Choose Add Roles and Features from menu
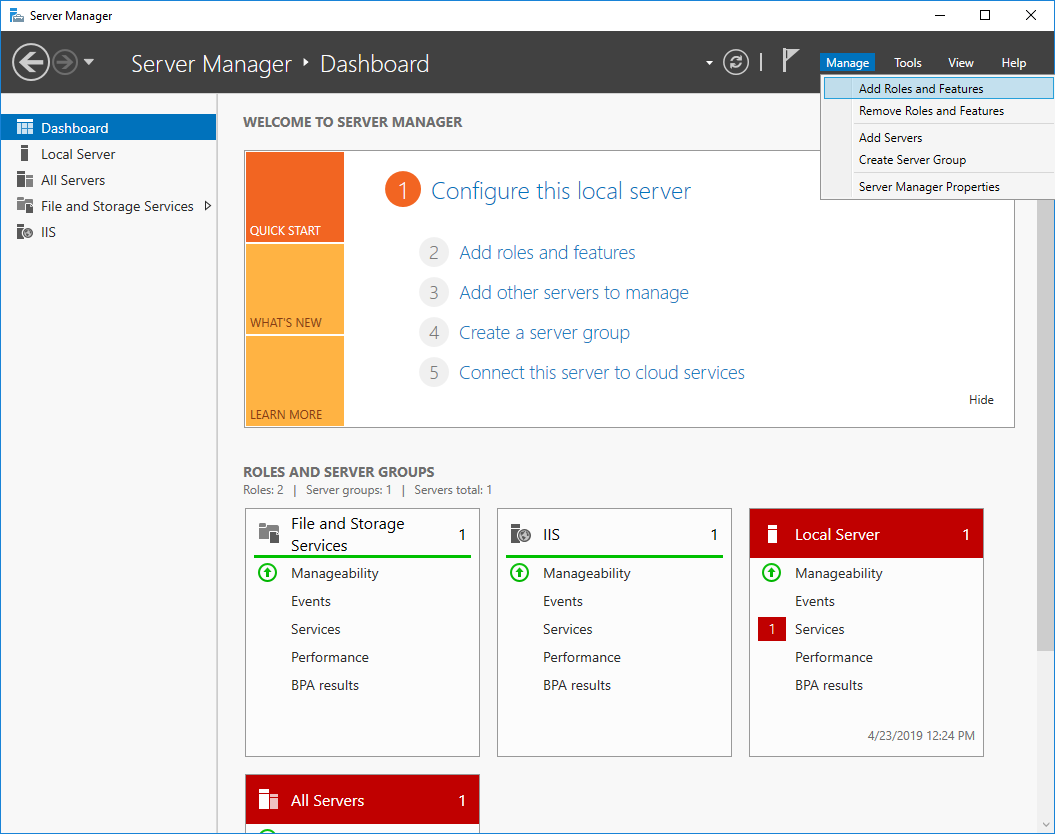Screen dimensions: 1055x834 point(938,89)
